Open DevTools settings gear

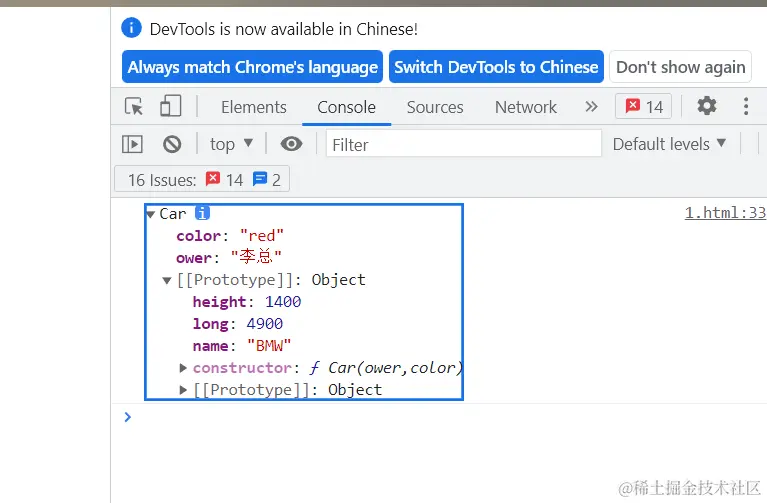click(x=707, y=106)
